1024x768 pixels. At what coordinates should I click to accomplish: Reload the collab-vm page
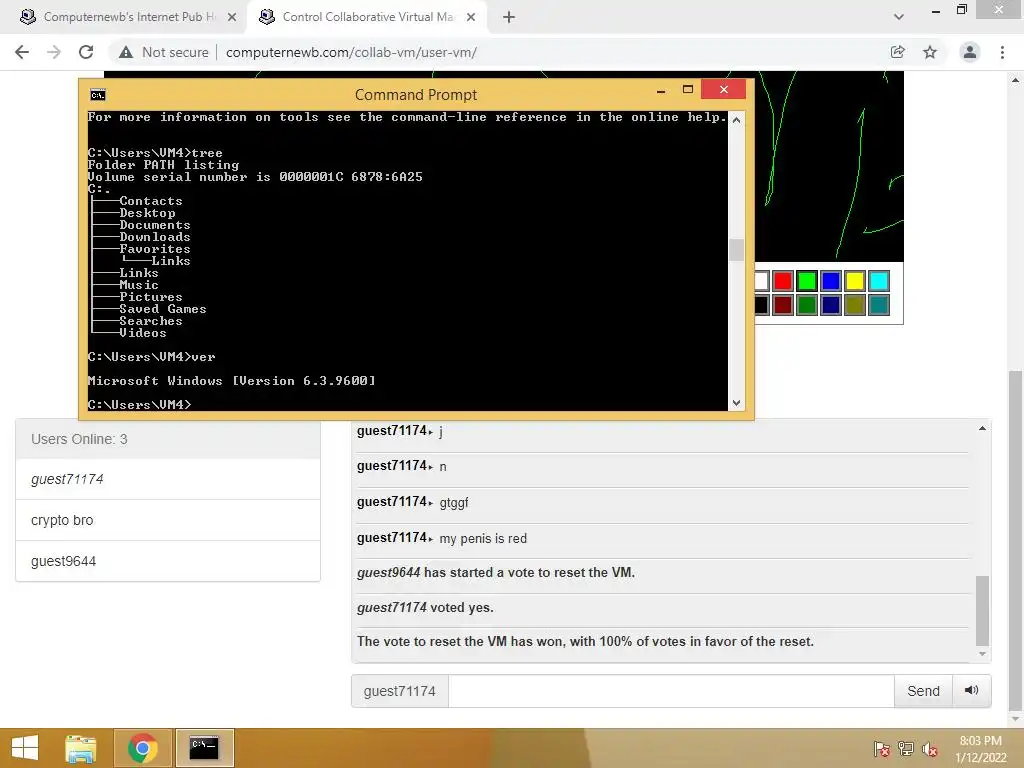coord(86,52)
